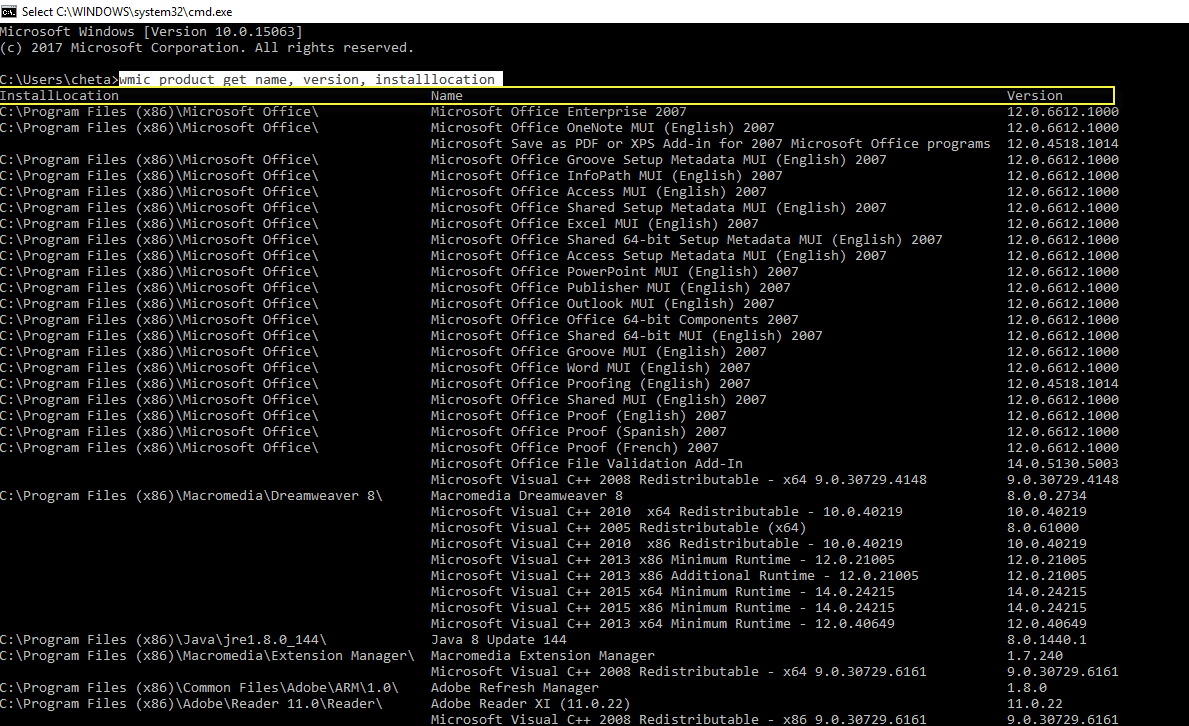Click the InstallLocation column header
The image size is (1189, 726).
60,96
